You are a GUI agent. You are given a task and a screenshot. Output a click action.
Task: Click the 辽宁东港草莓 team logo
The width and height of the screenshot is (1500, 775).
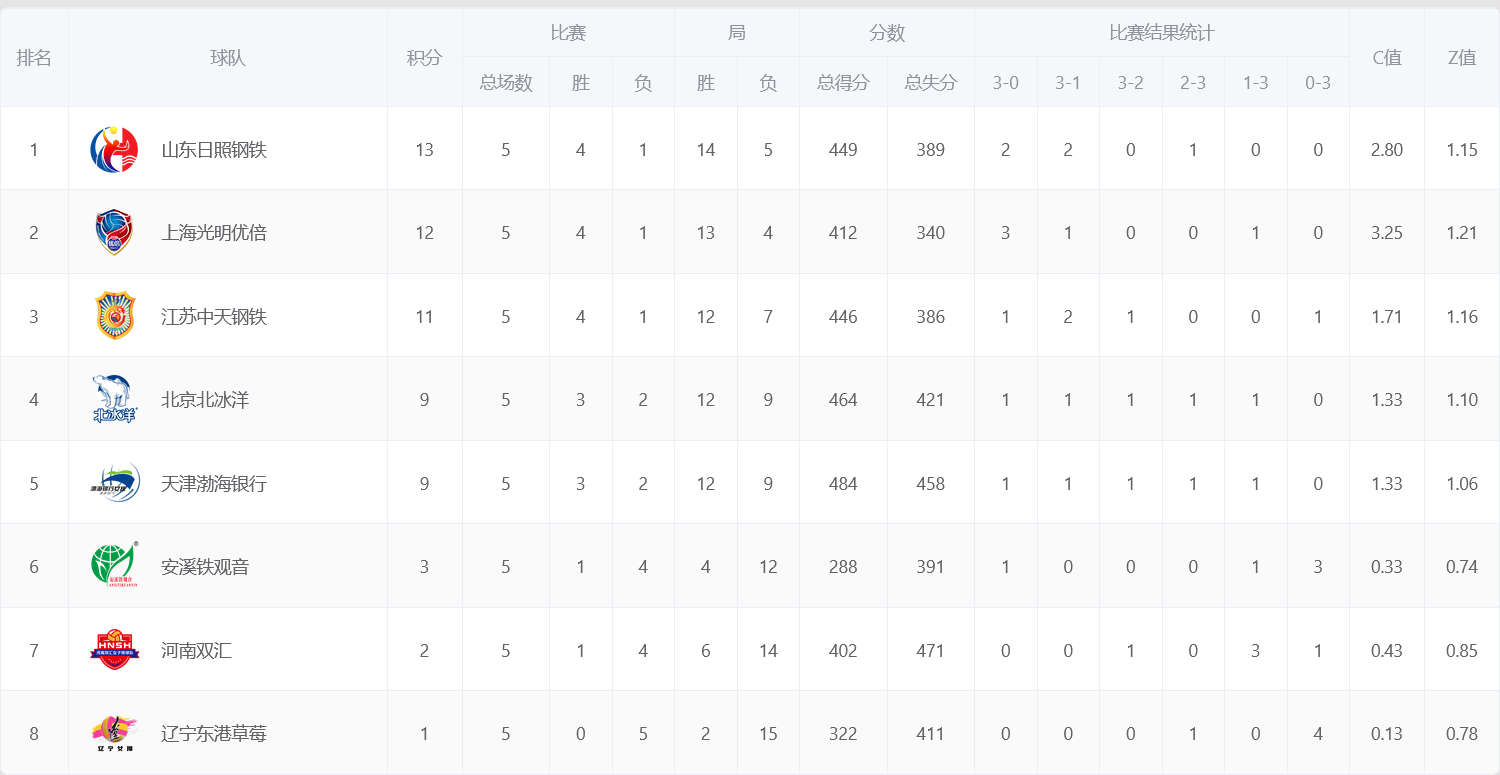click(114, 733)
